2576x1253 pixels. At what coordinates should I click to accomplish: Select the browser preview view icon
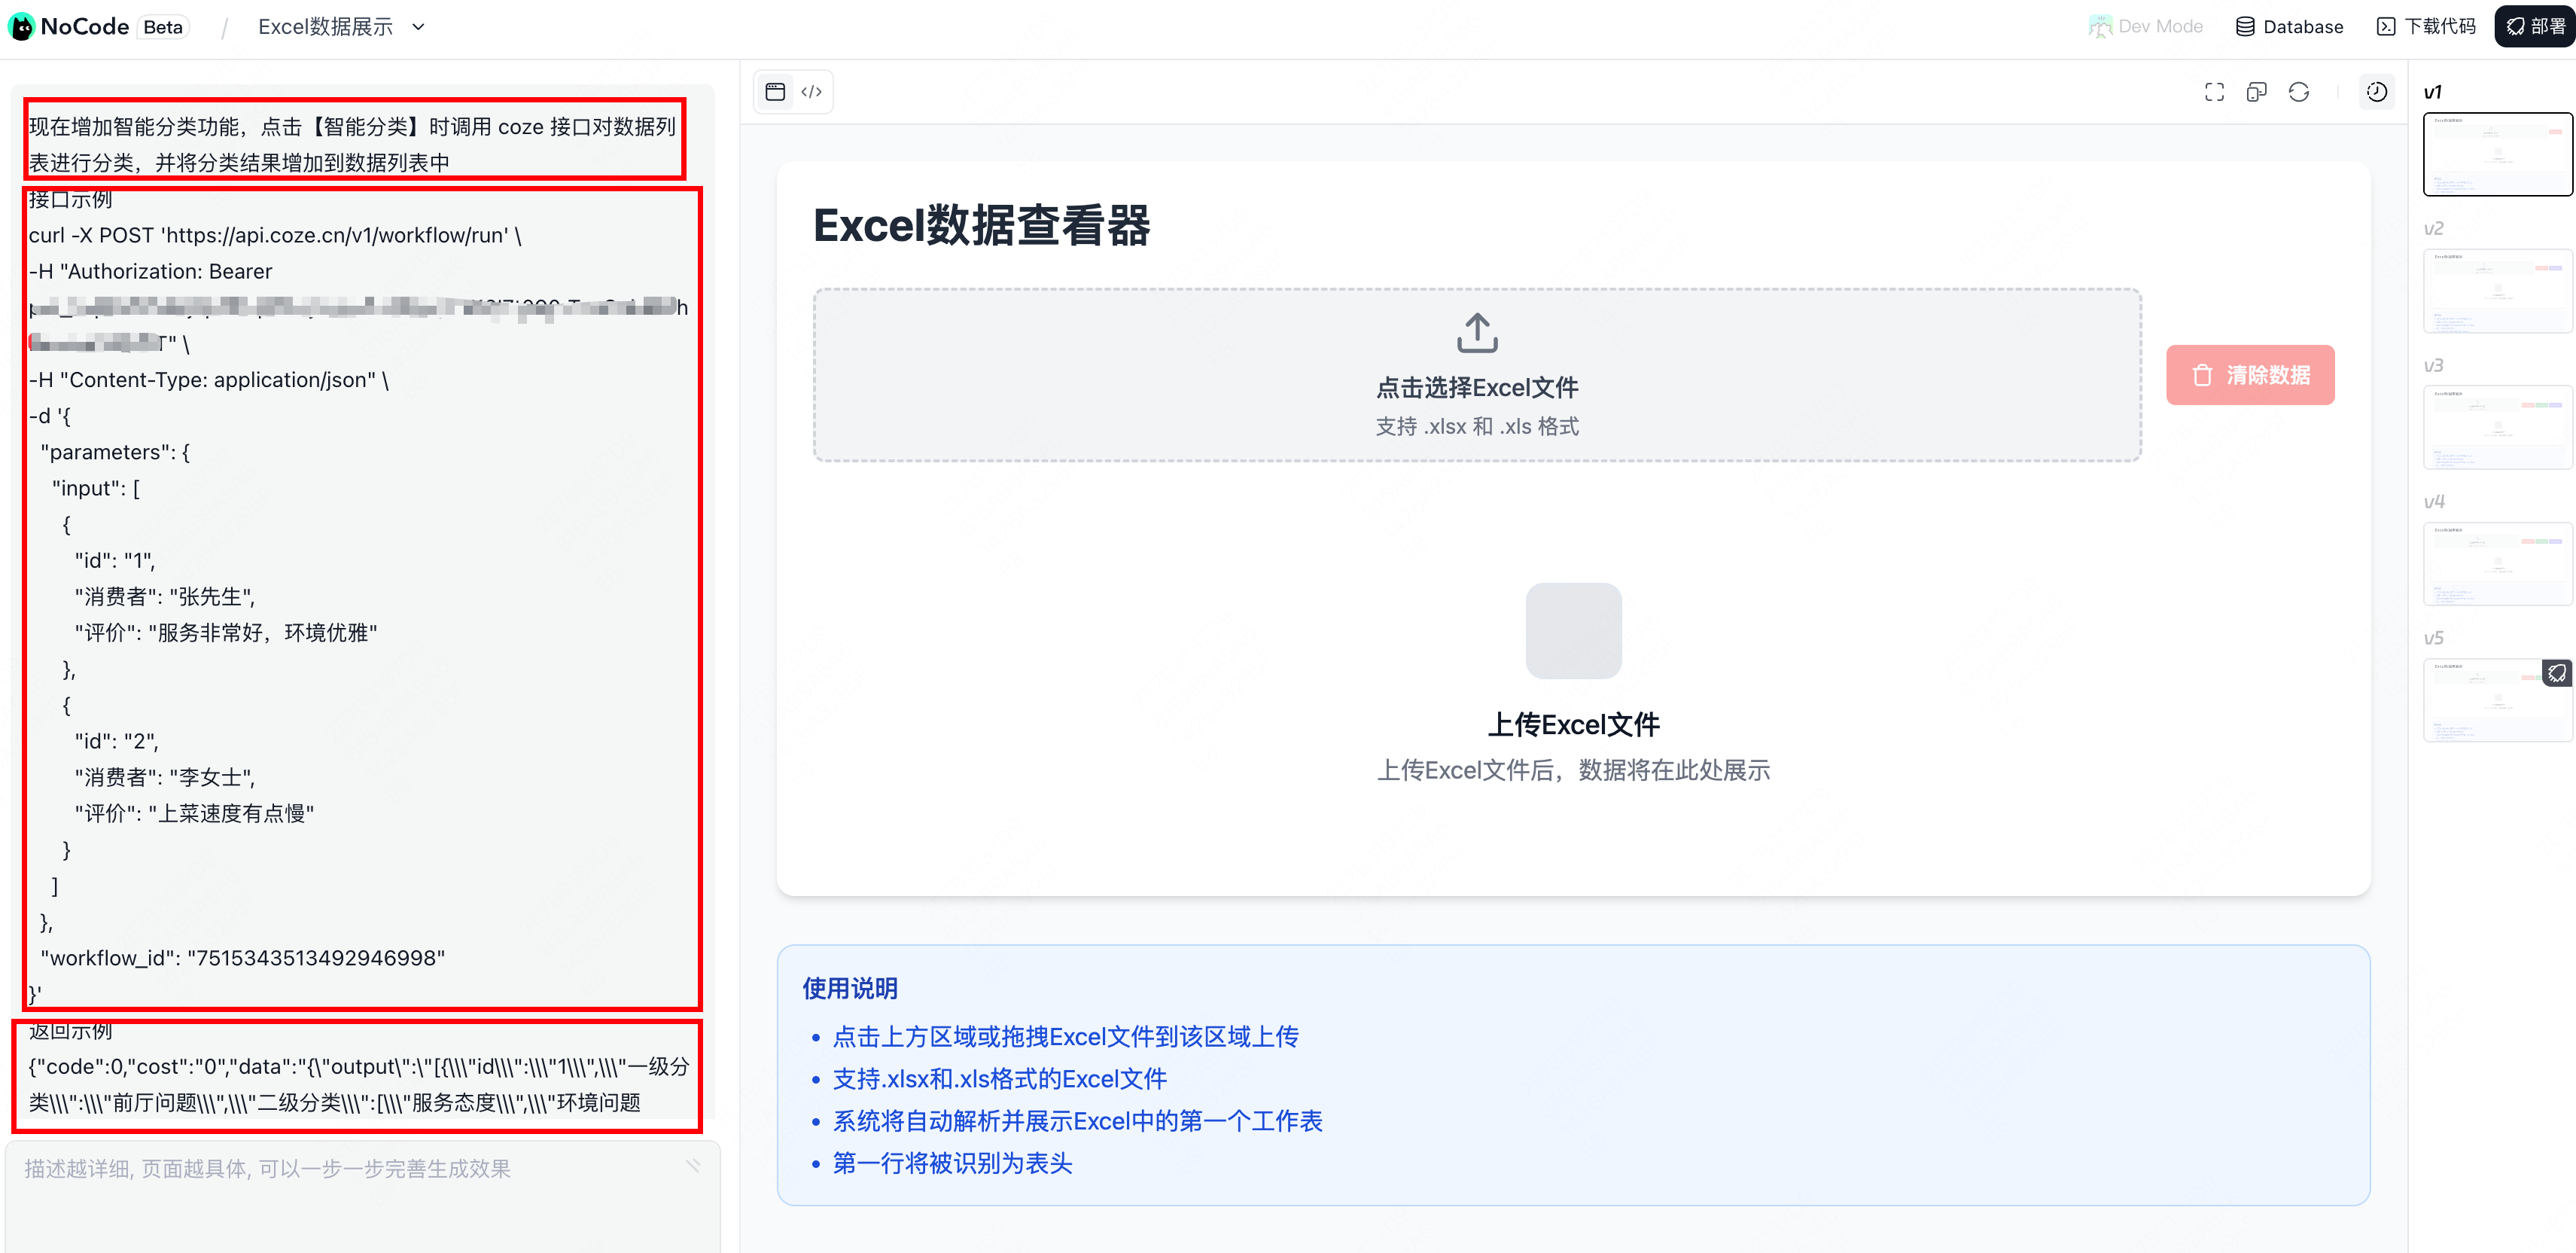tap(775, 91)
